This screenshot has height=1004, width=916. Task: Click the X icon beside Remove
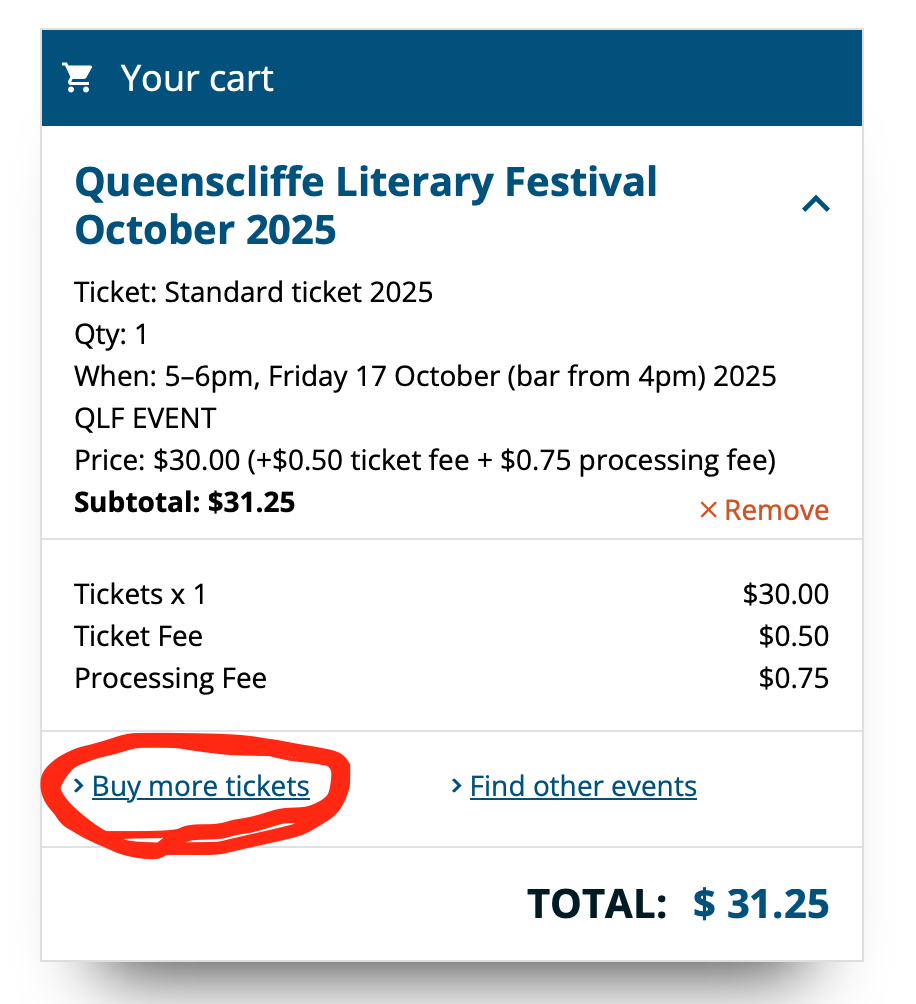[x=708, y=510]
